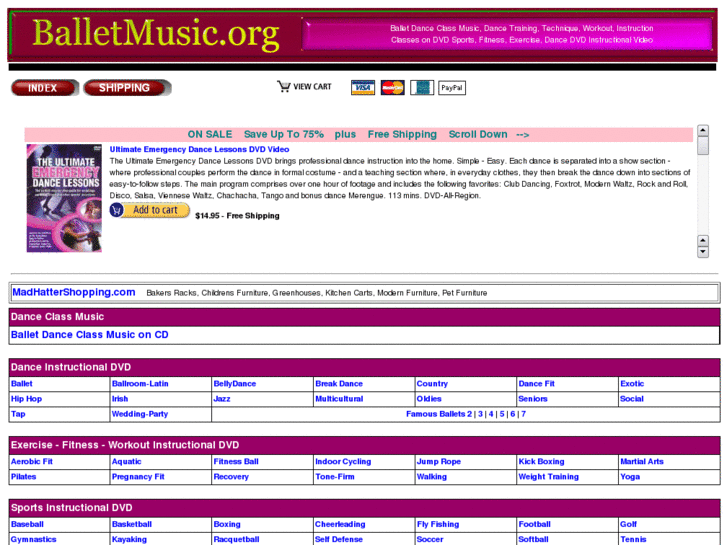Open the Exotic dance category

click(632, 384)
